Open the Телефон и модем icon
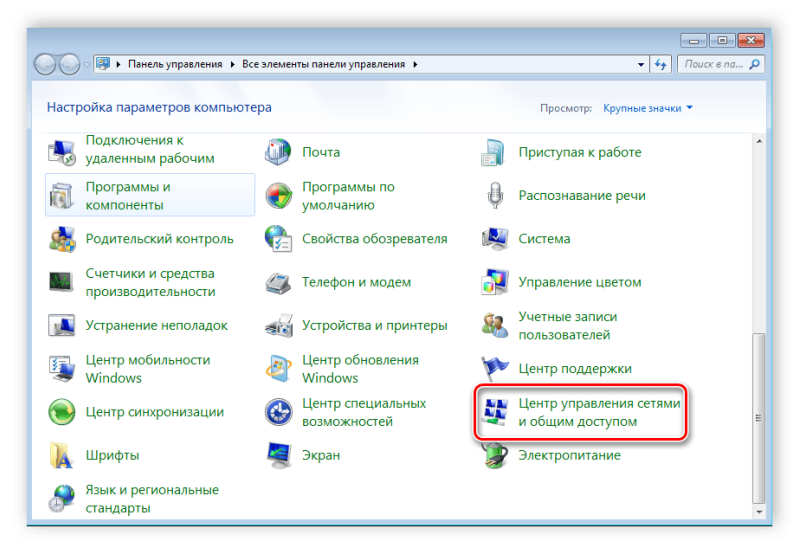The height and width of the screenshot is (554, 800). pyautogui.click(x=278, y=282)
